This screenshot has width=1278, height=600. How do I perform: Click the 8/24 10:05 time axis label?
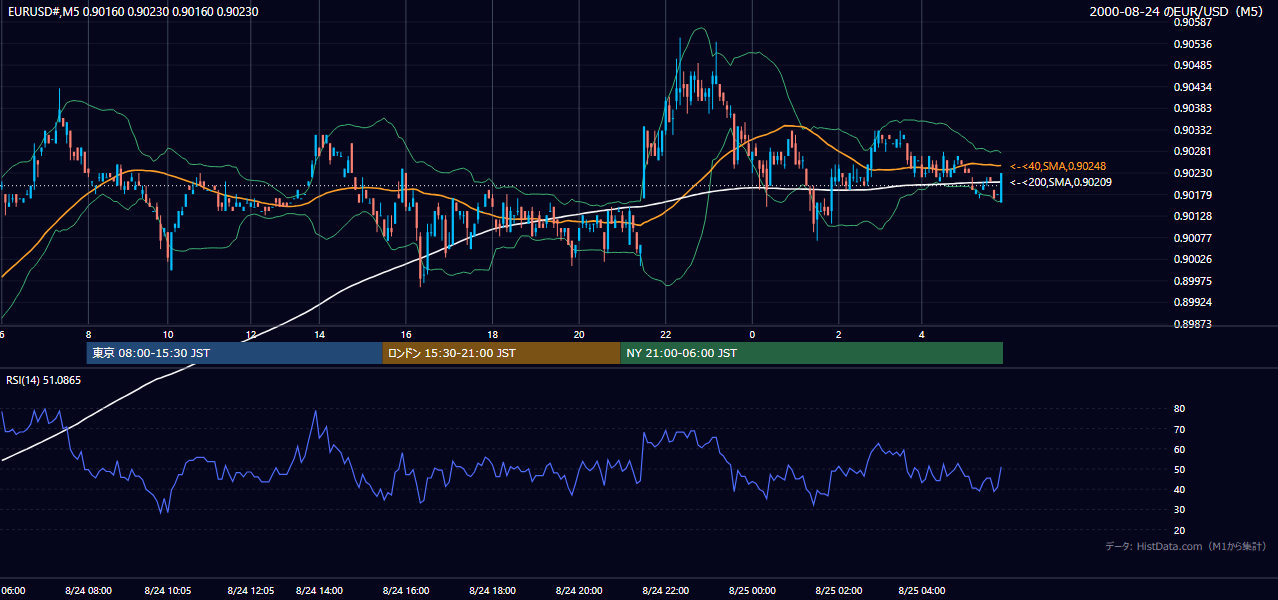(168, 590)
